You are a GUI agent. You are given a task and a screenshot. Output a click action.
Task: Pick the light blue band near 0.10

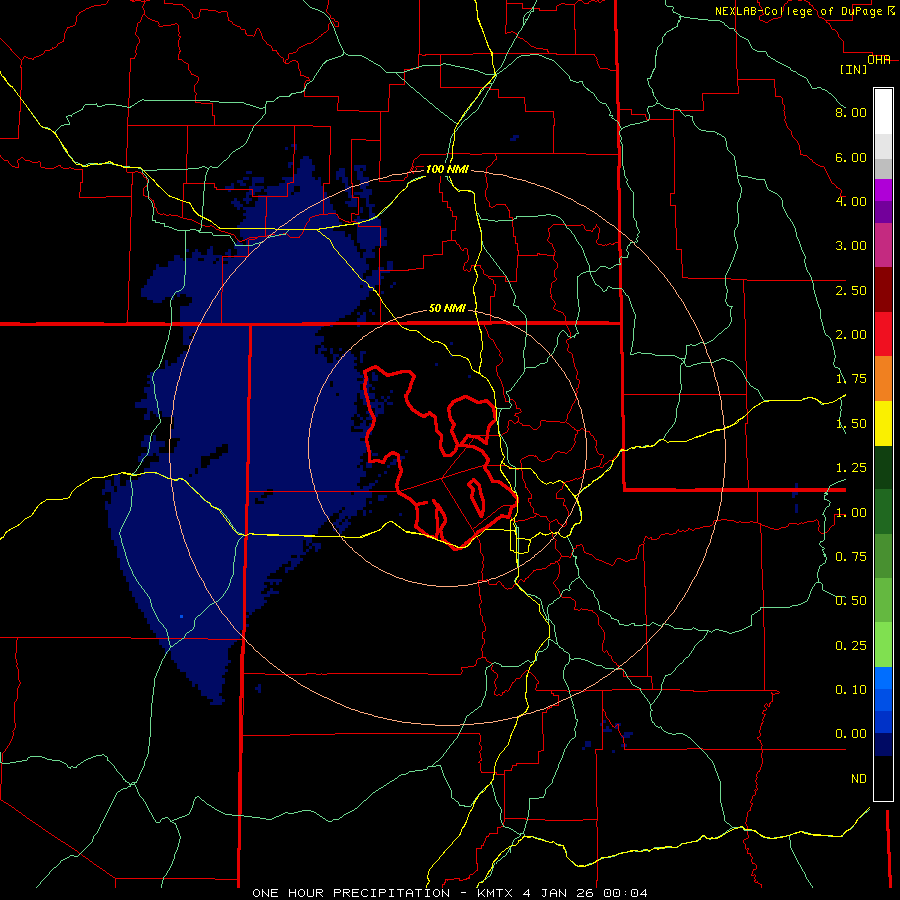click(x=883, y=678)
